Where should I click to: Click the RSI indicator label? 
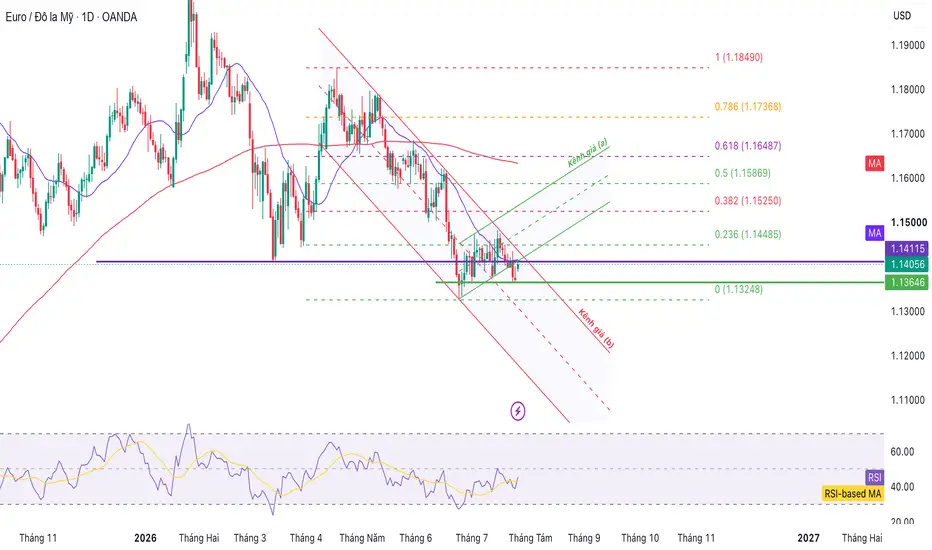pyautogui.click(x=874, y=477)
